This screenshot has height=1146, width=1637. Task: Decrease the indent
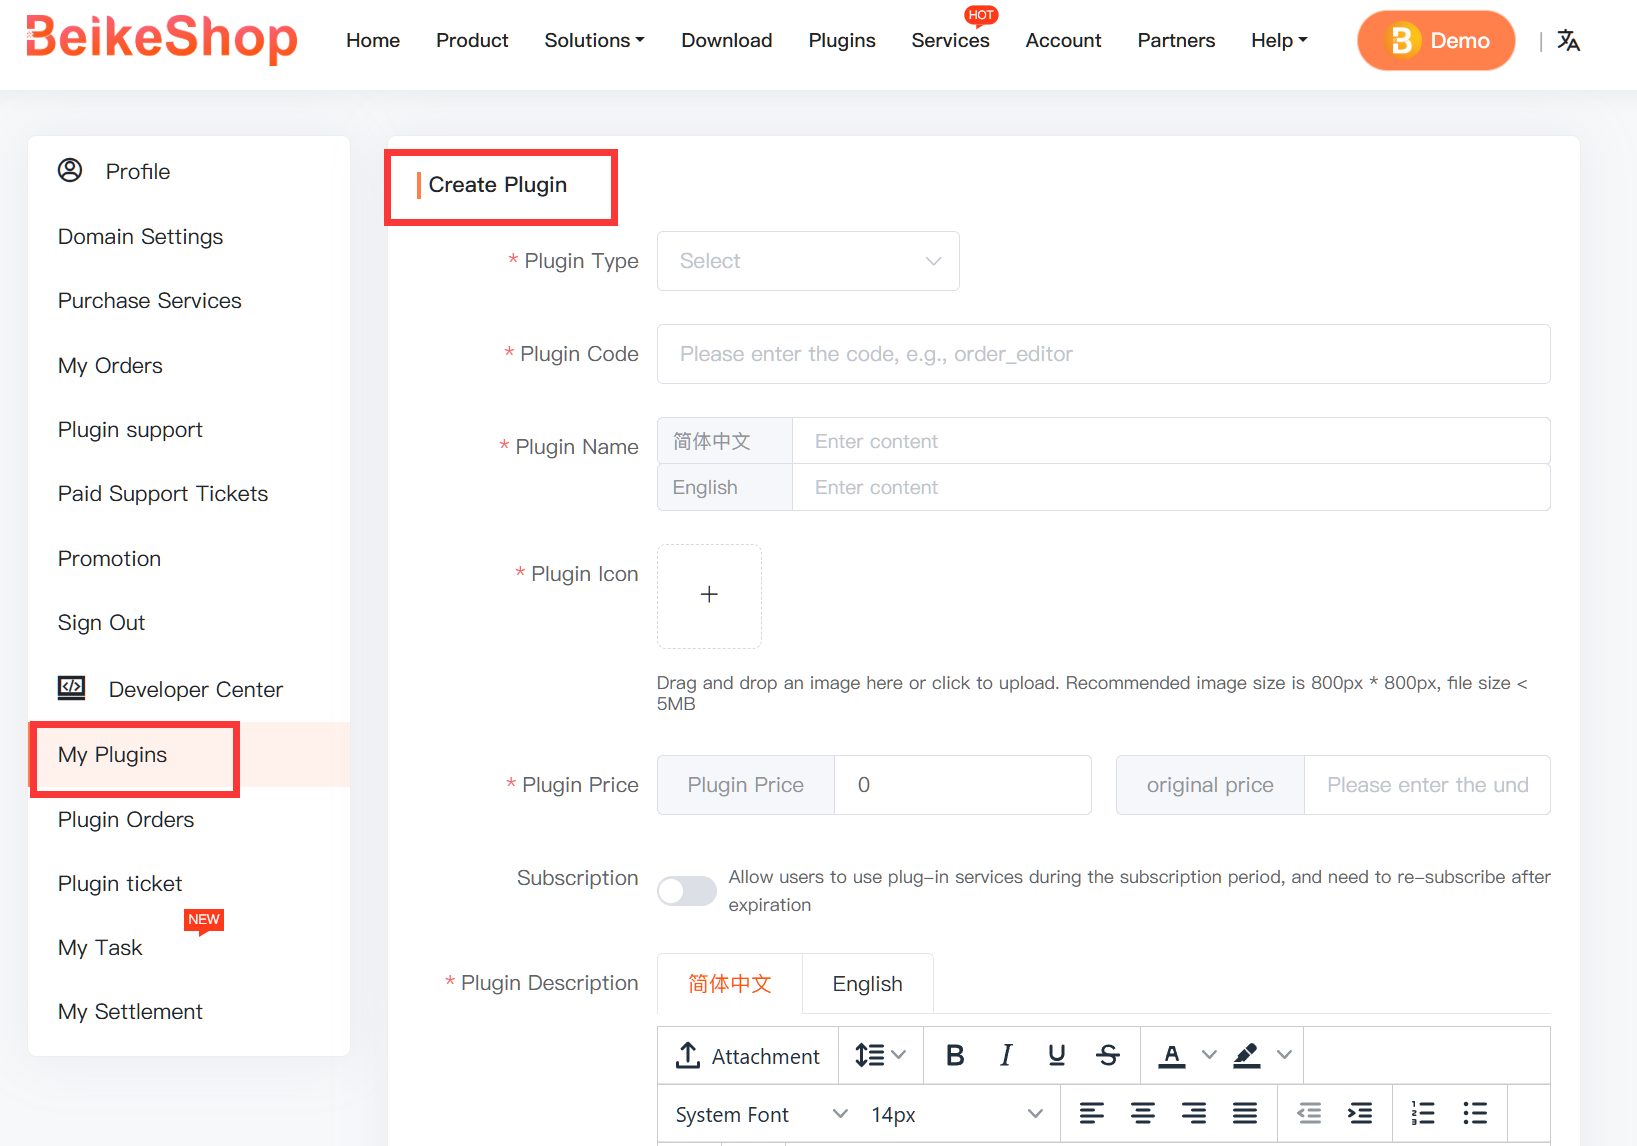point(1309,1113)
